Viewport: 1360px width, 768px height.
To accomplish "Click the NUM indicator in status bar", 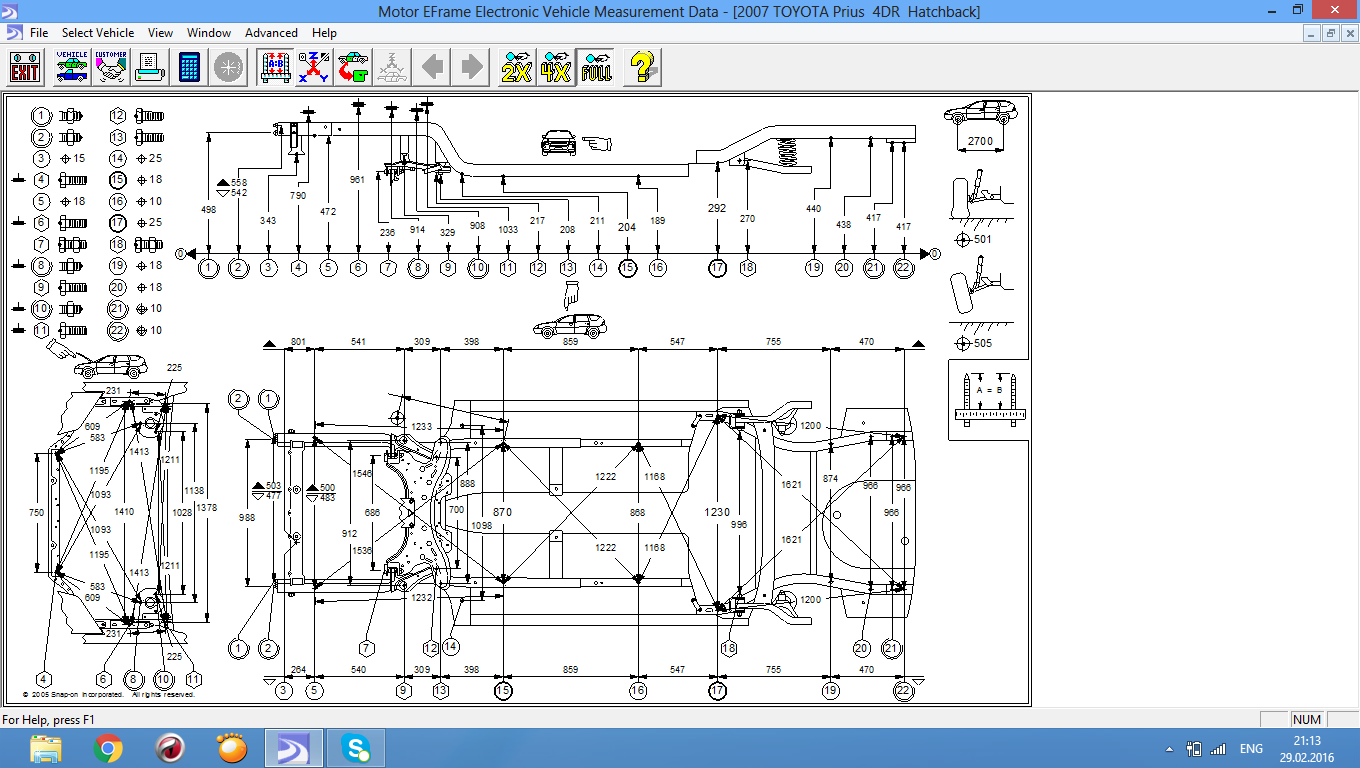I will tap(1306, 720).
